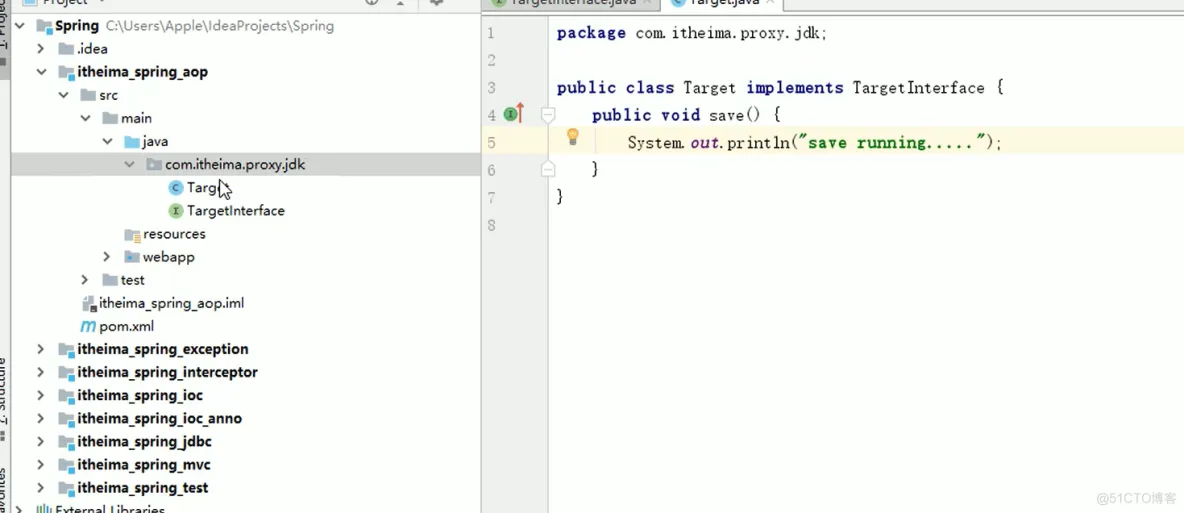Expand the itheima_spring_ioc_anno module

41,419
